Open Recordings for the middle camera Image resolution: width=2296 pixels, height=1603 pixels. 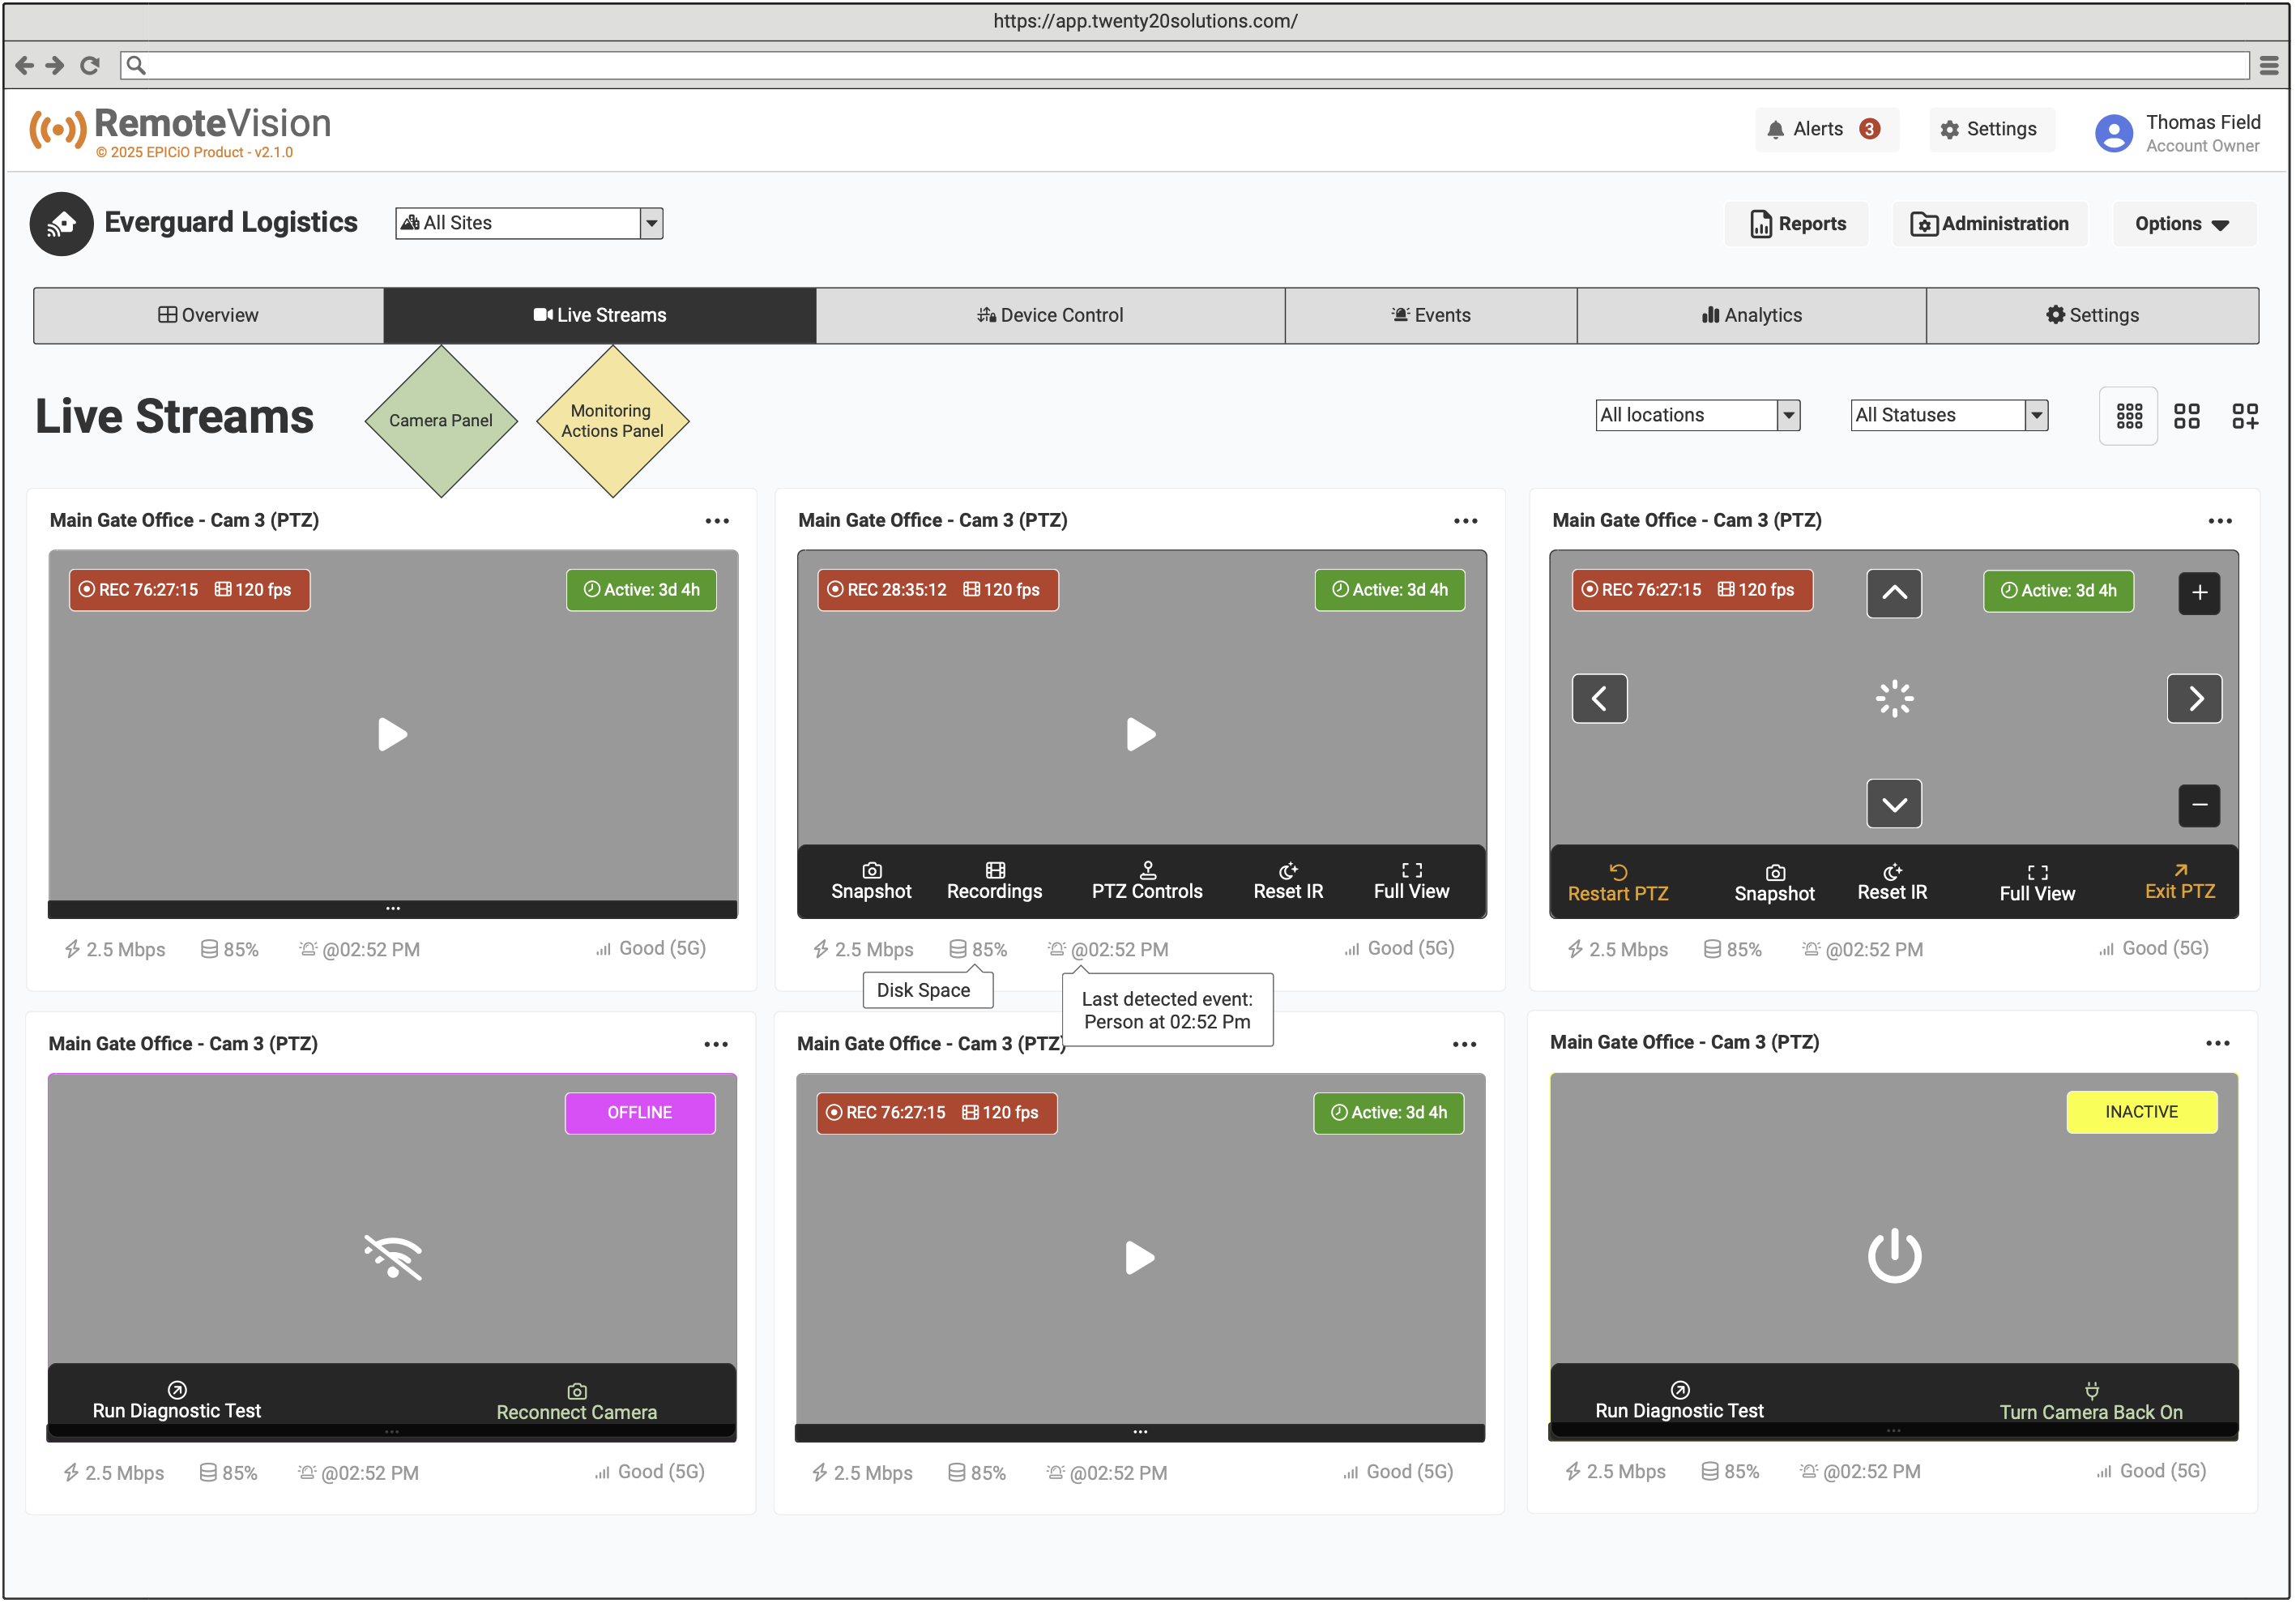click(994, 882)
